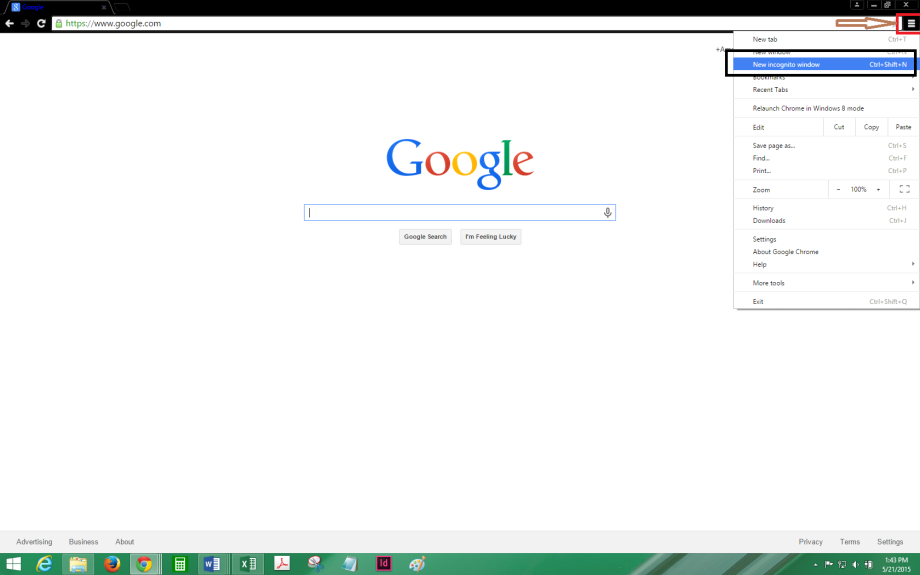The image size is (920, 575).
Task: Click the fullscreen icon in Zoom row
Action: 905,189
